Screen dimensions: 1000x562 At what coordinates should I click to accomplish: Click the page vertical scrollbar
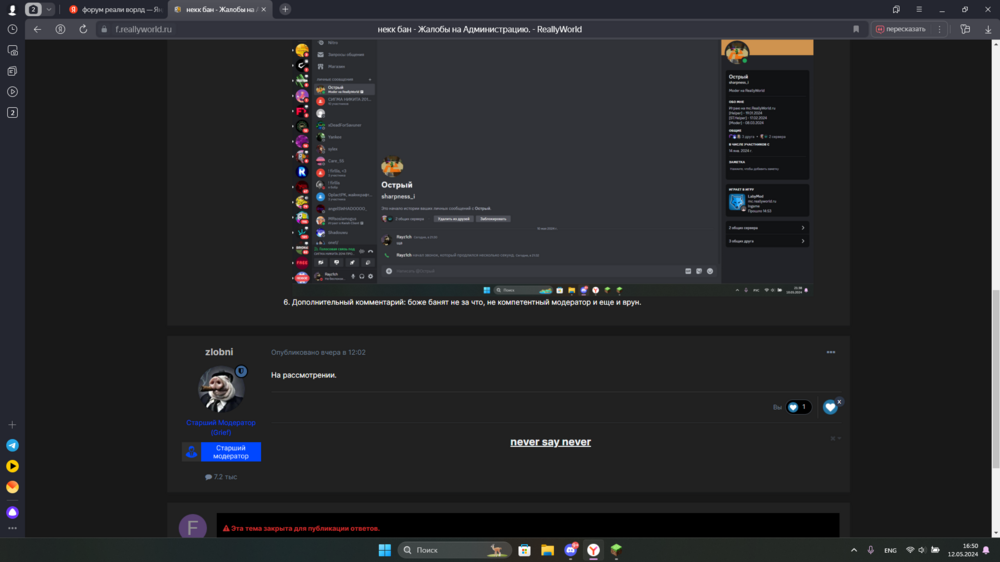point(996,379)
